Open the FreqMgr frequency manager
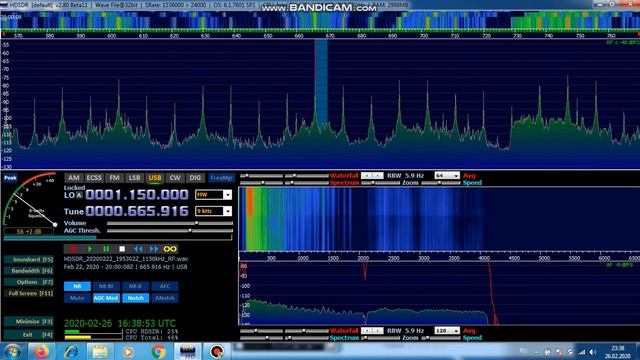The image size is (640, 360). [x=221, y=178]
